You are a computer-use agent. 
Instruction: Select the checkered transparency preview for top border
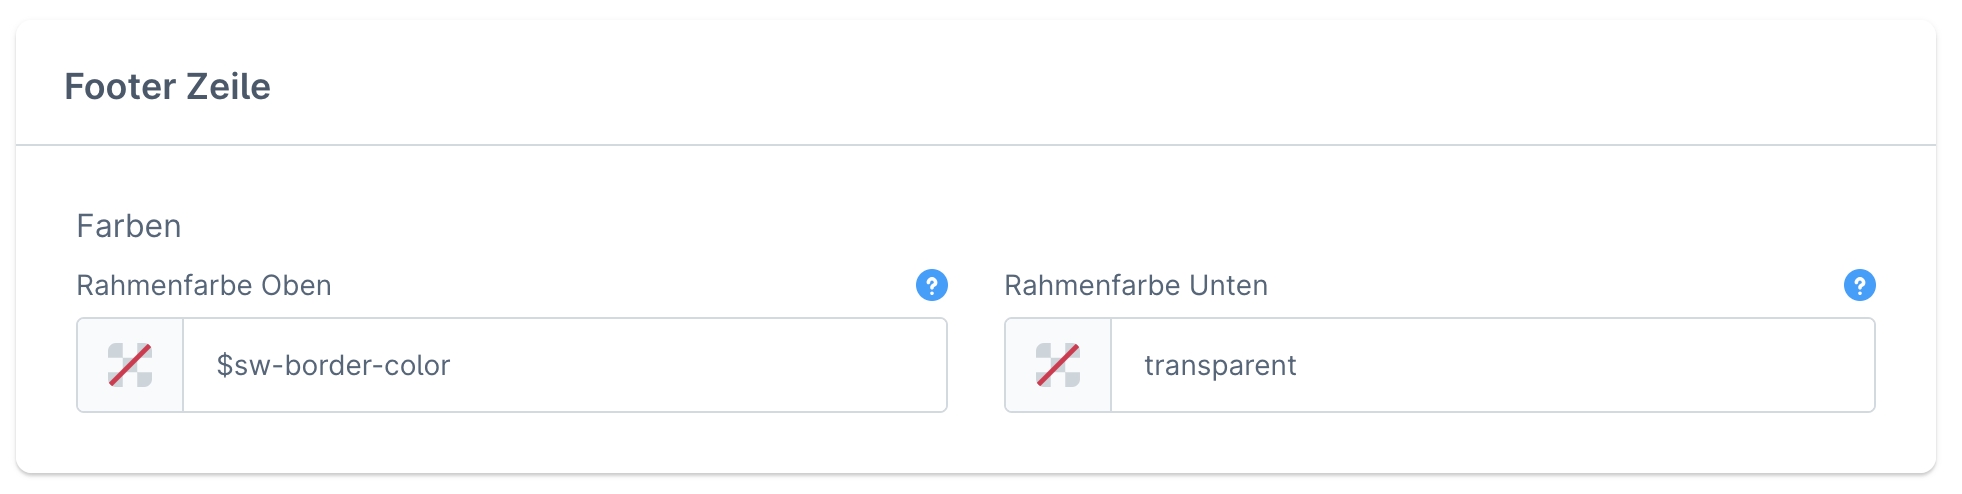click(x=130, y=365)
